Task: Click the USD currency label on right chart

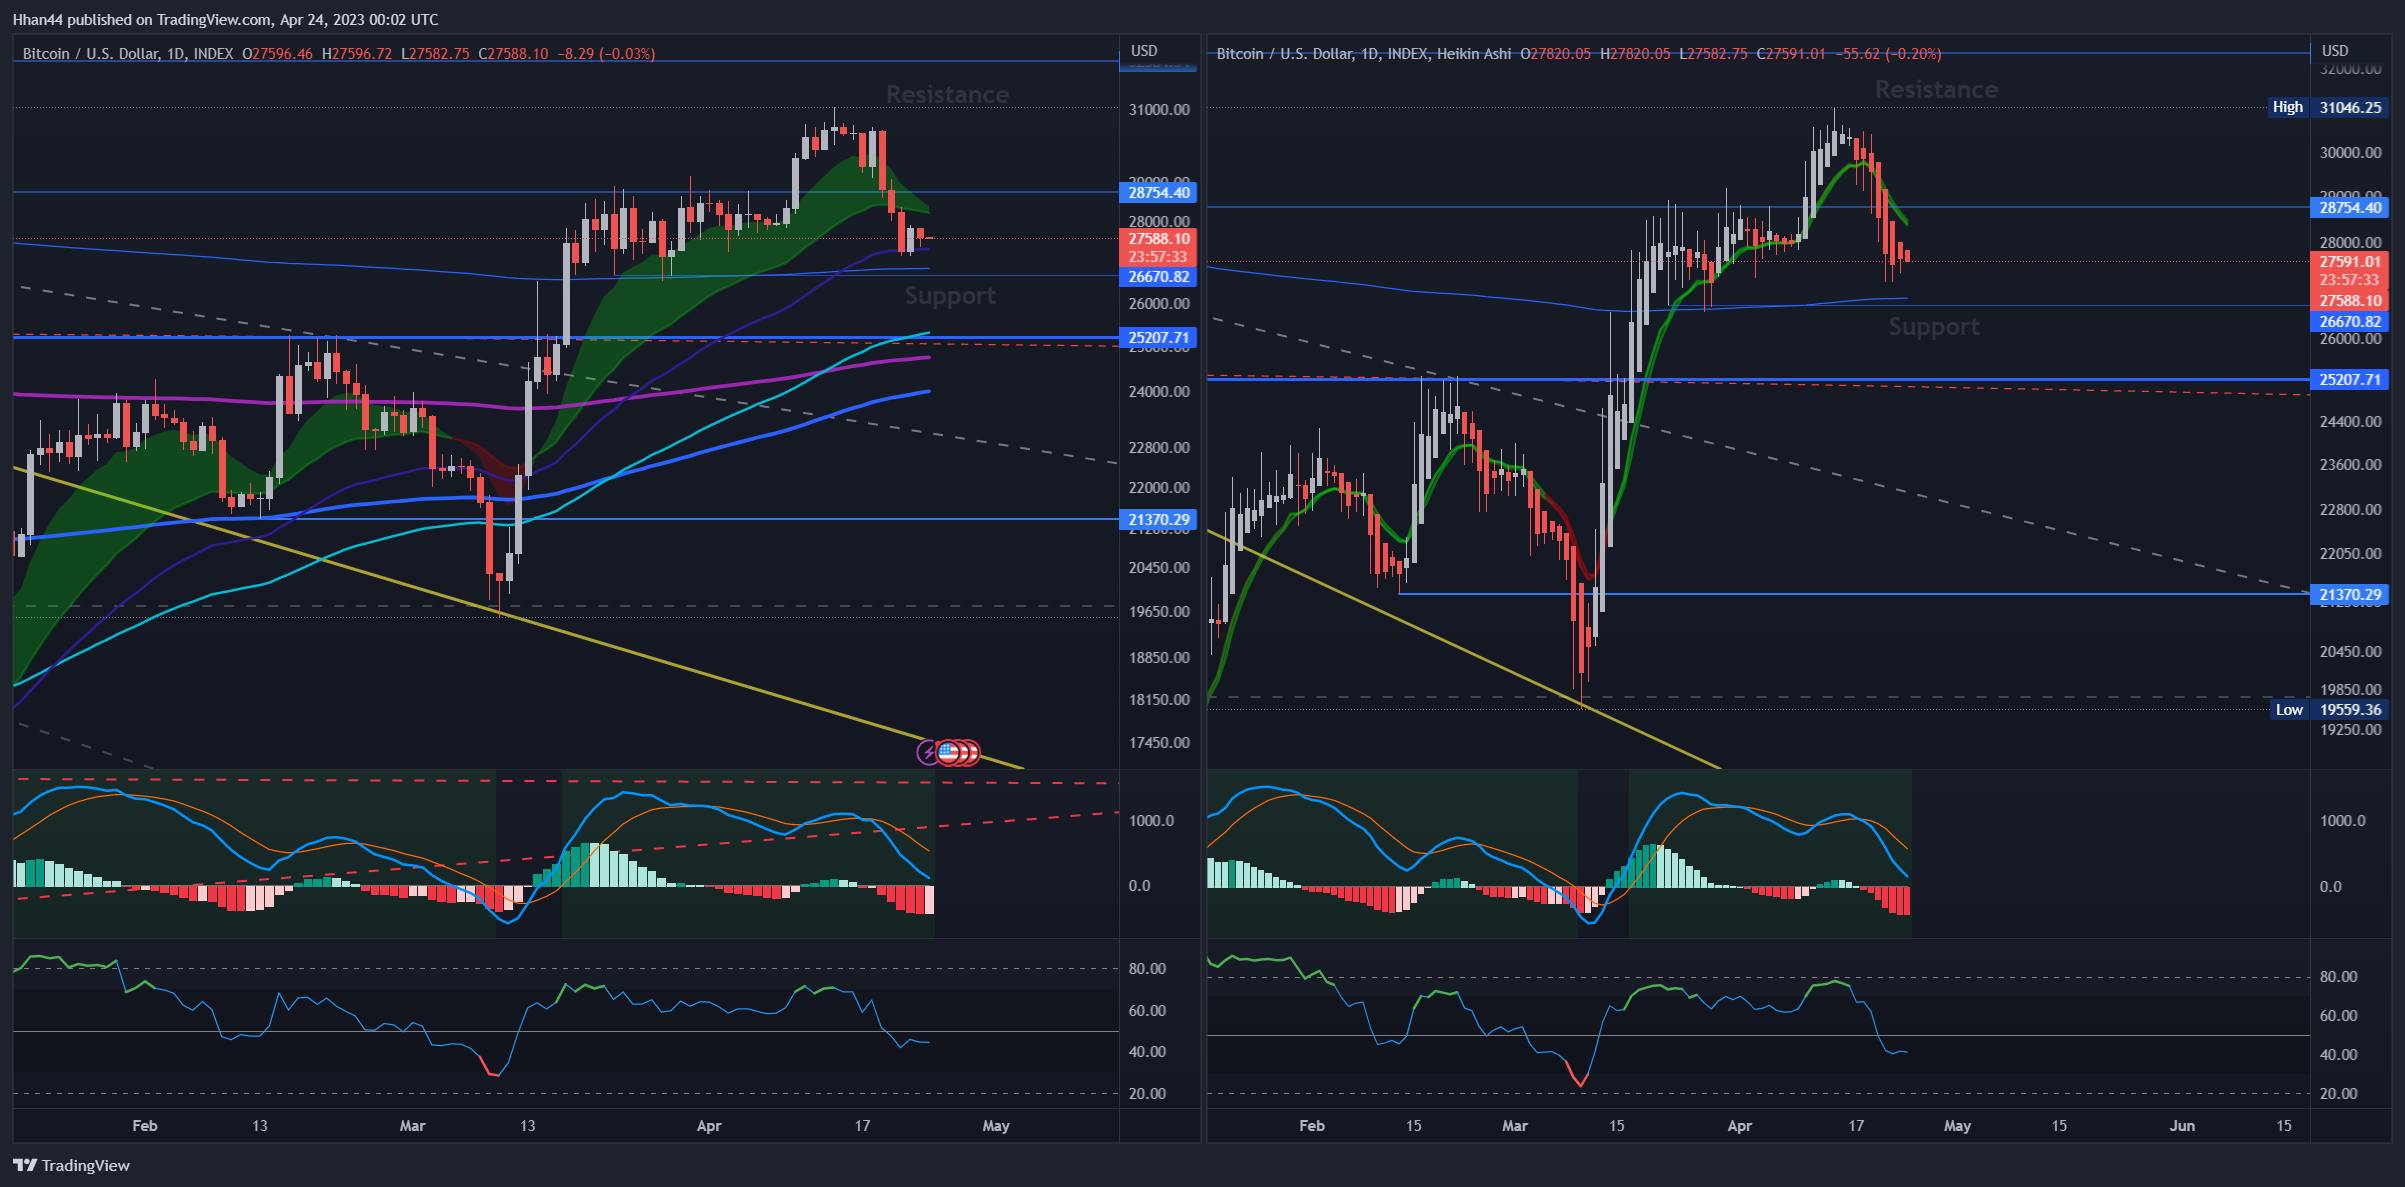Action: (2335, 51)
